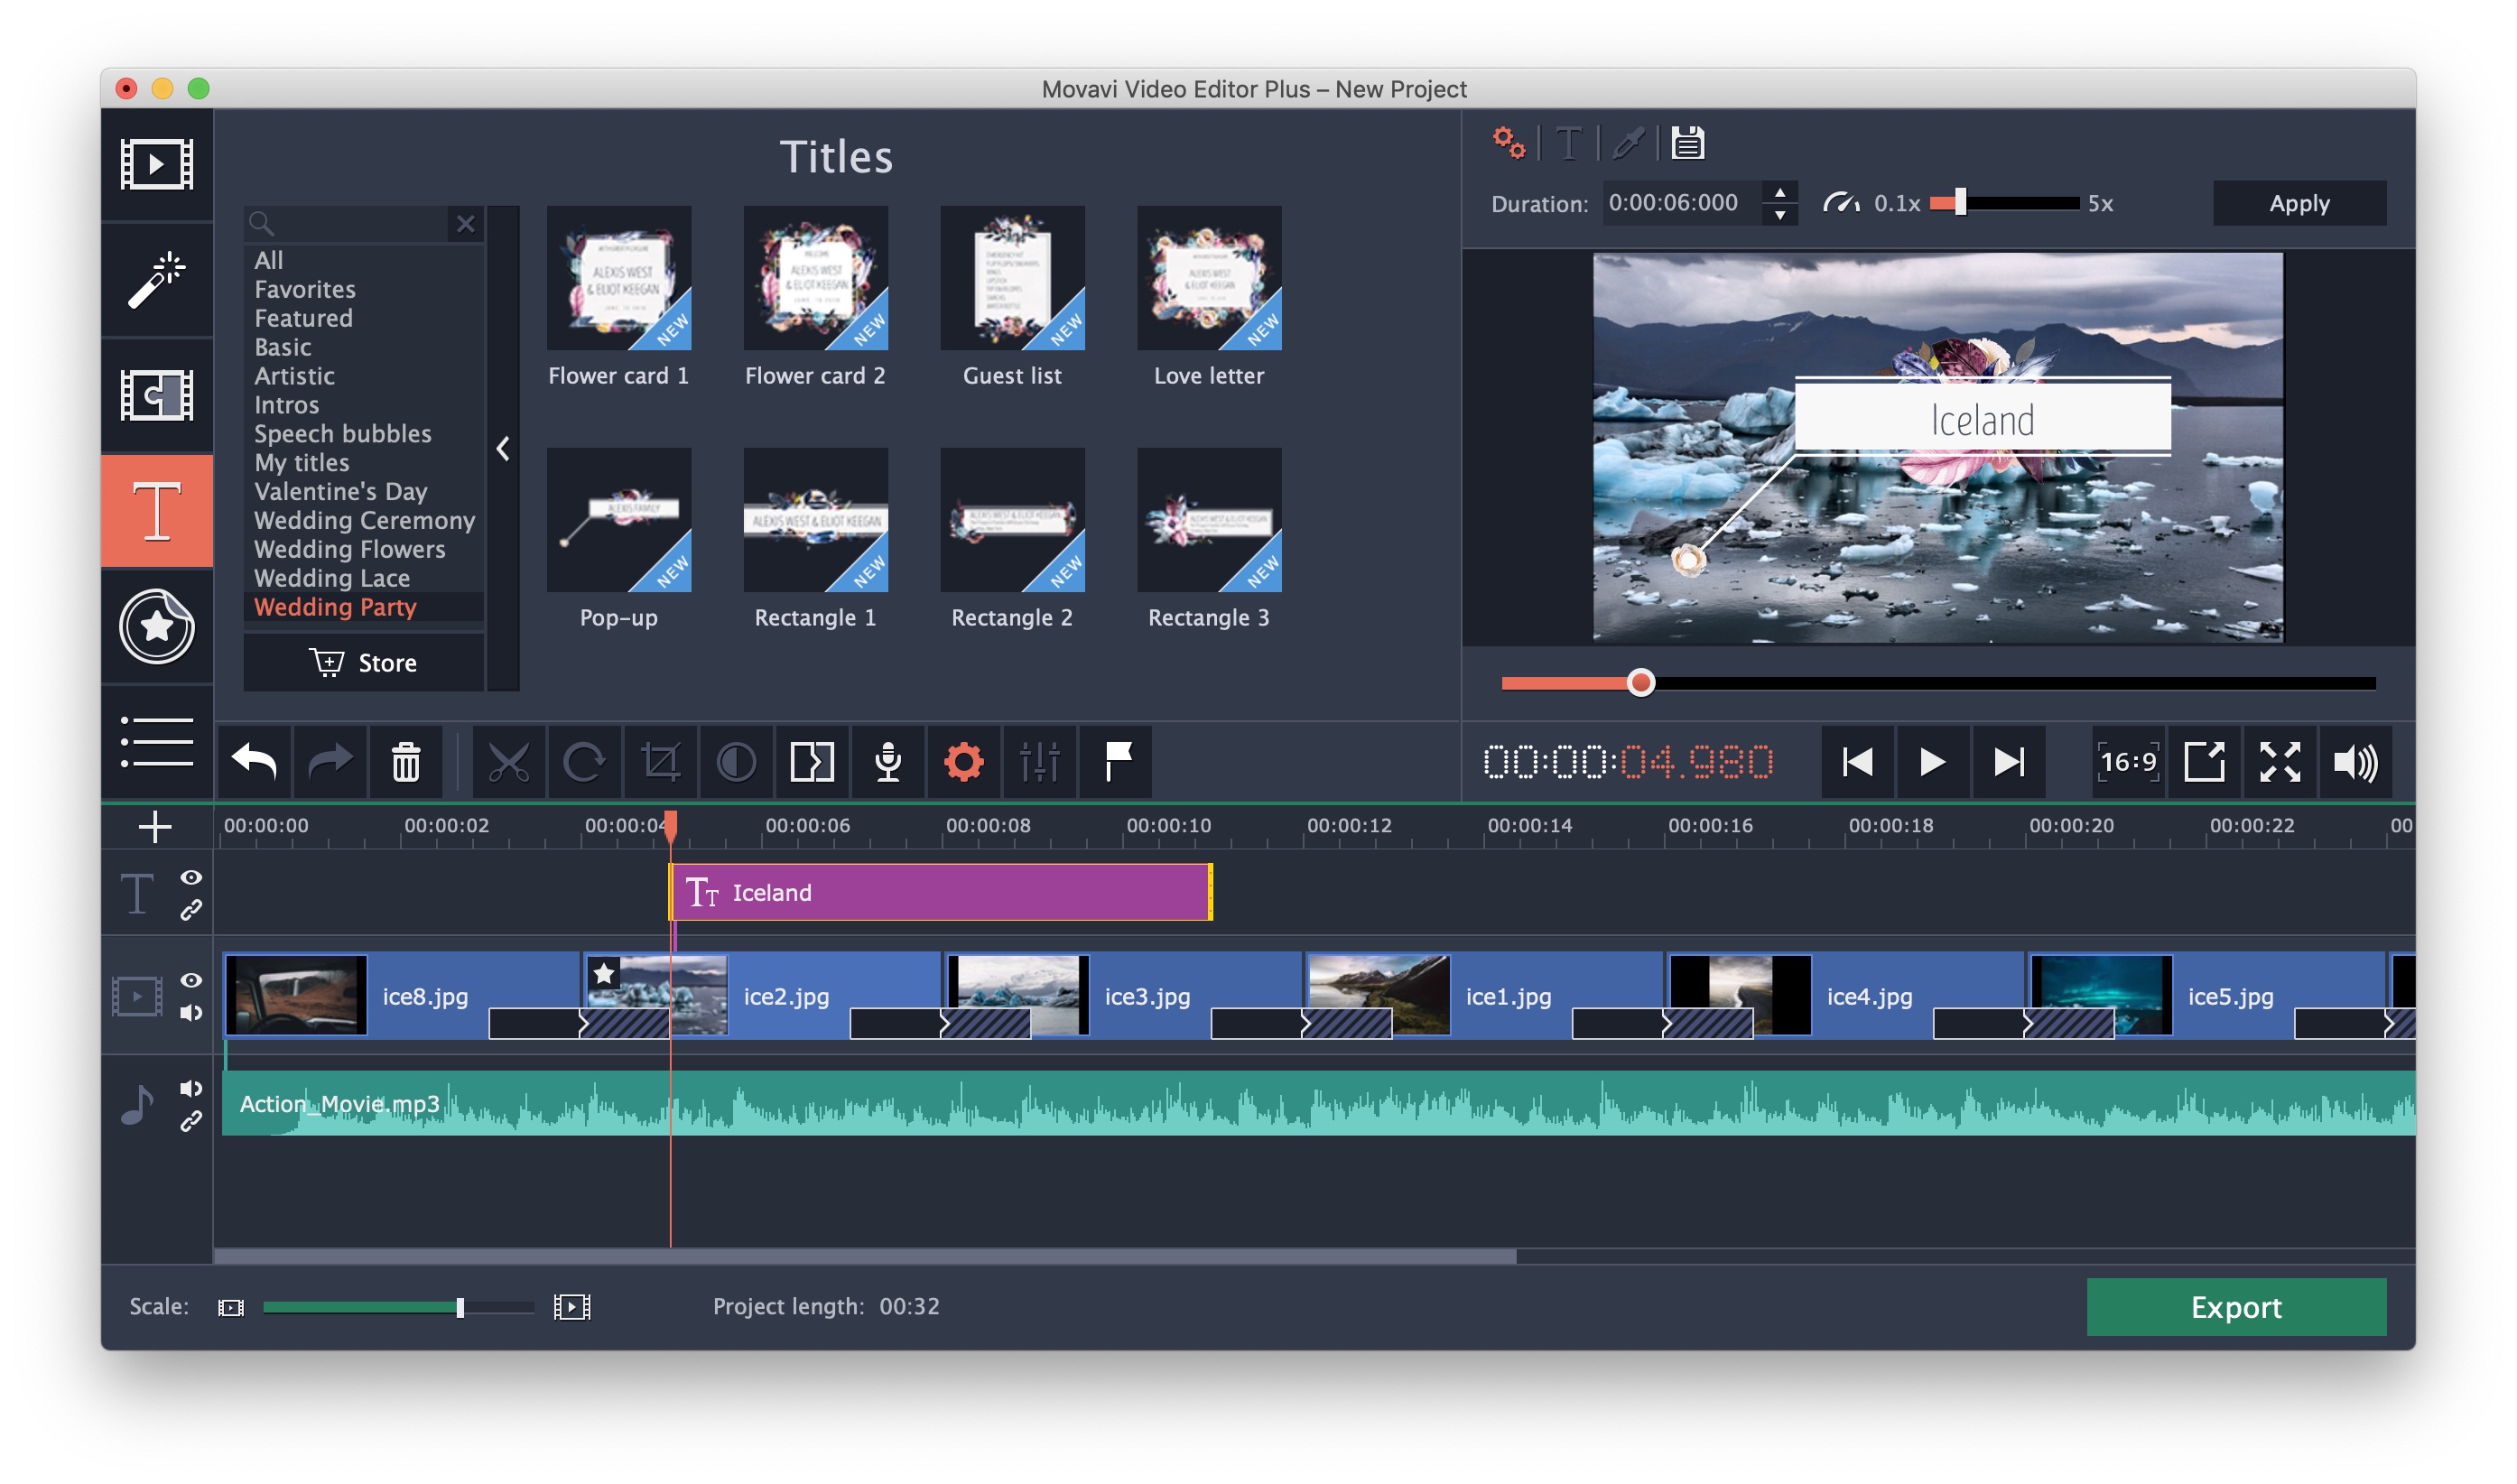Click the Apply button for duration
This screenshot has height=1484, width=2517.
point(2298,203)
